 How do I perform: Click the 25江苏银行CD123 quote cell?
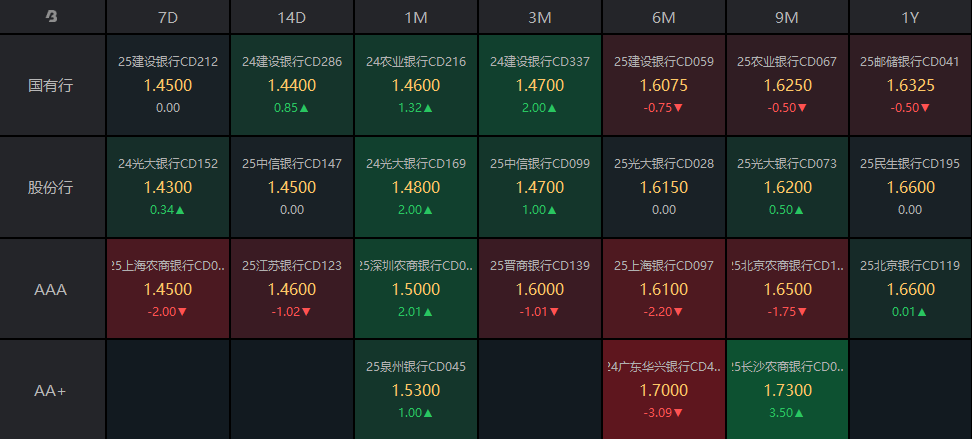click(292, 289)
